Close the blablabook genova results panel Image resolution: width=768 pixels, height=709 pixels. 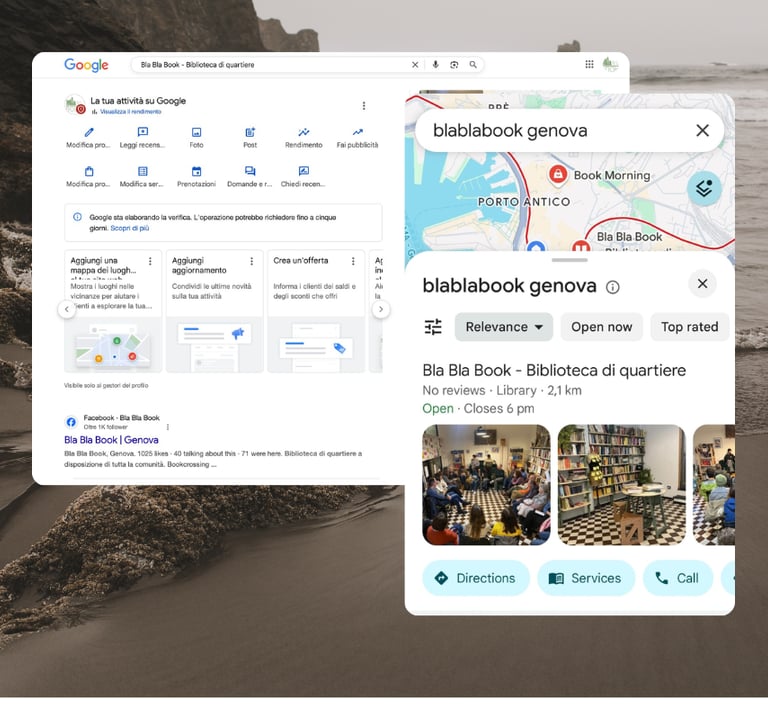[x=702, y=284]
